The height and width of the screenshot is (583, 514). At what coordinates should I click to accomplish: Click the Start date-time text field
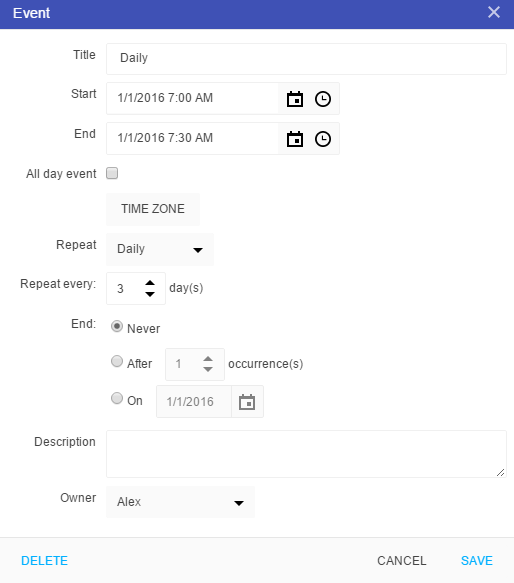click(x=192, y=98)
